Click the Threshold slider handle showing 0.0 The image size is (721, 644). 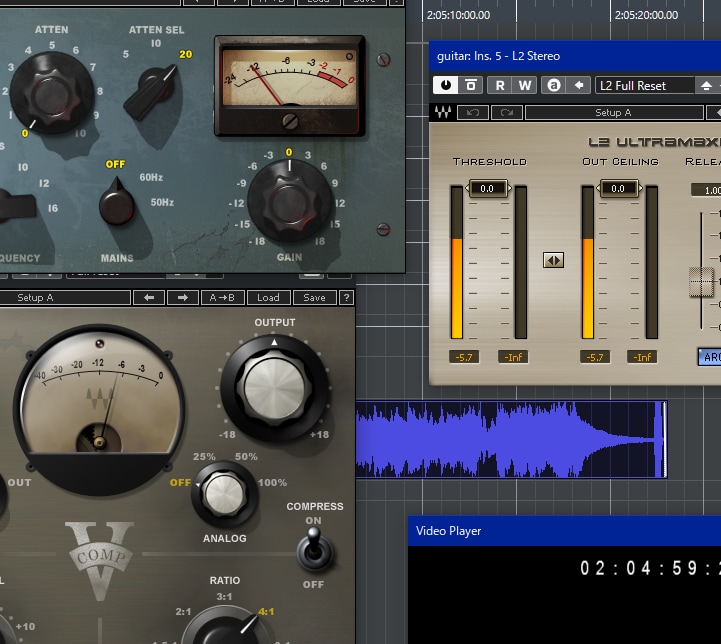488,188
